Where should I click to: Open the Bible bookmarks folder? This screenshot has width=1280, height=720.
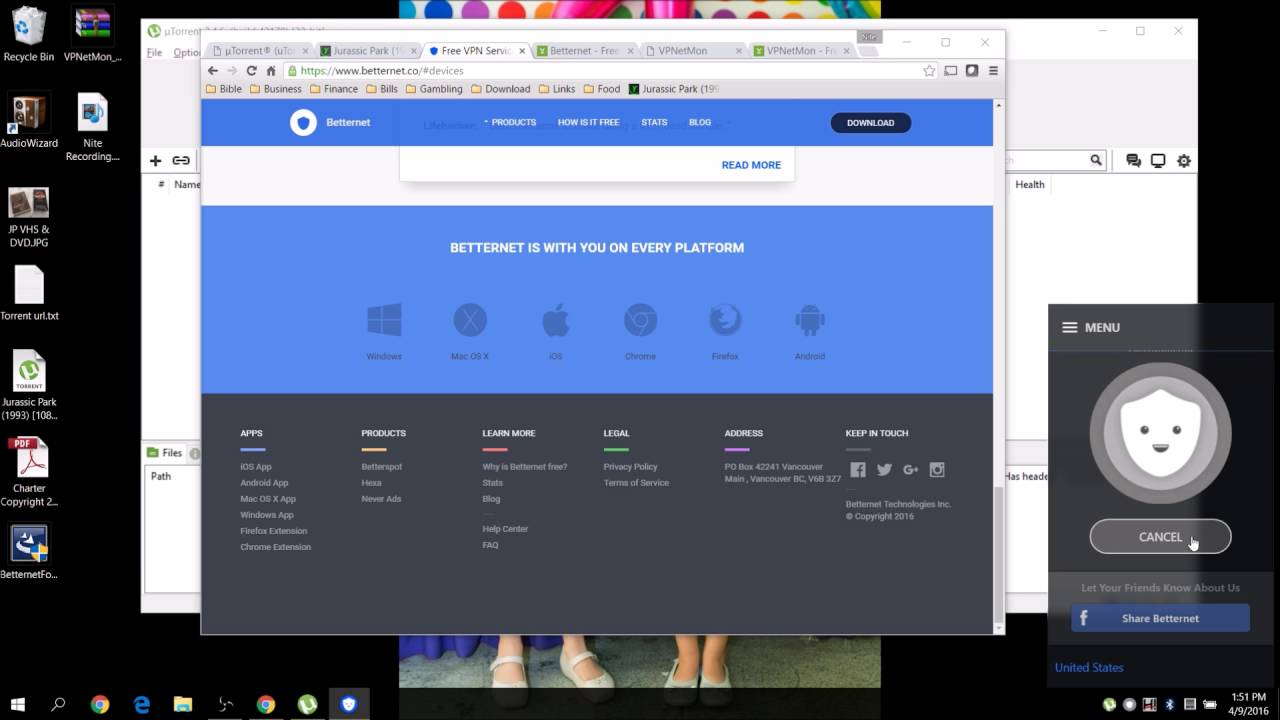[x=224, y=89]
